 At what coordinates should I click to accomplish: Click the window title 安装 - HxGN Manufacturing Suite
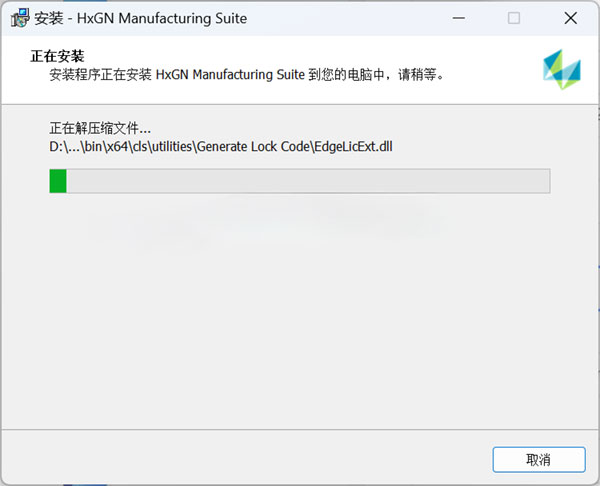140,18
